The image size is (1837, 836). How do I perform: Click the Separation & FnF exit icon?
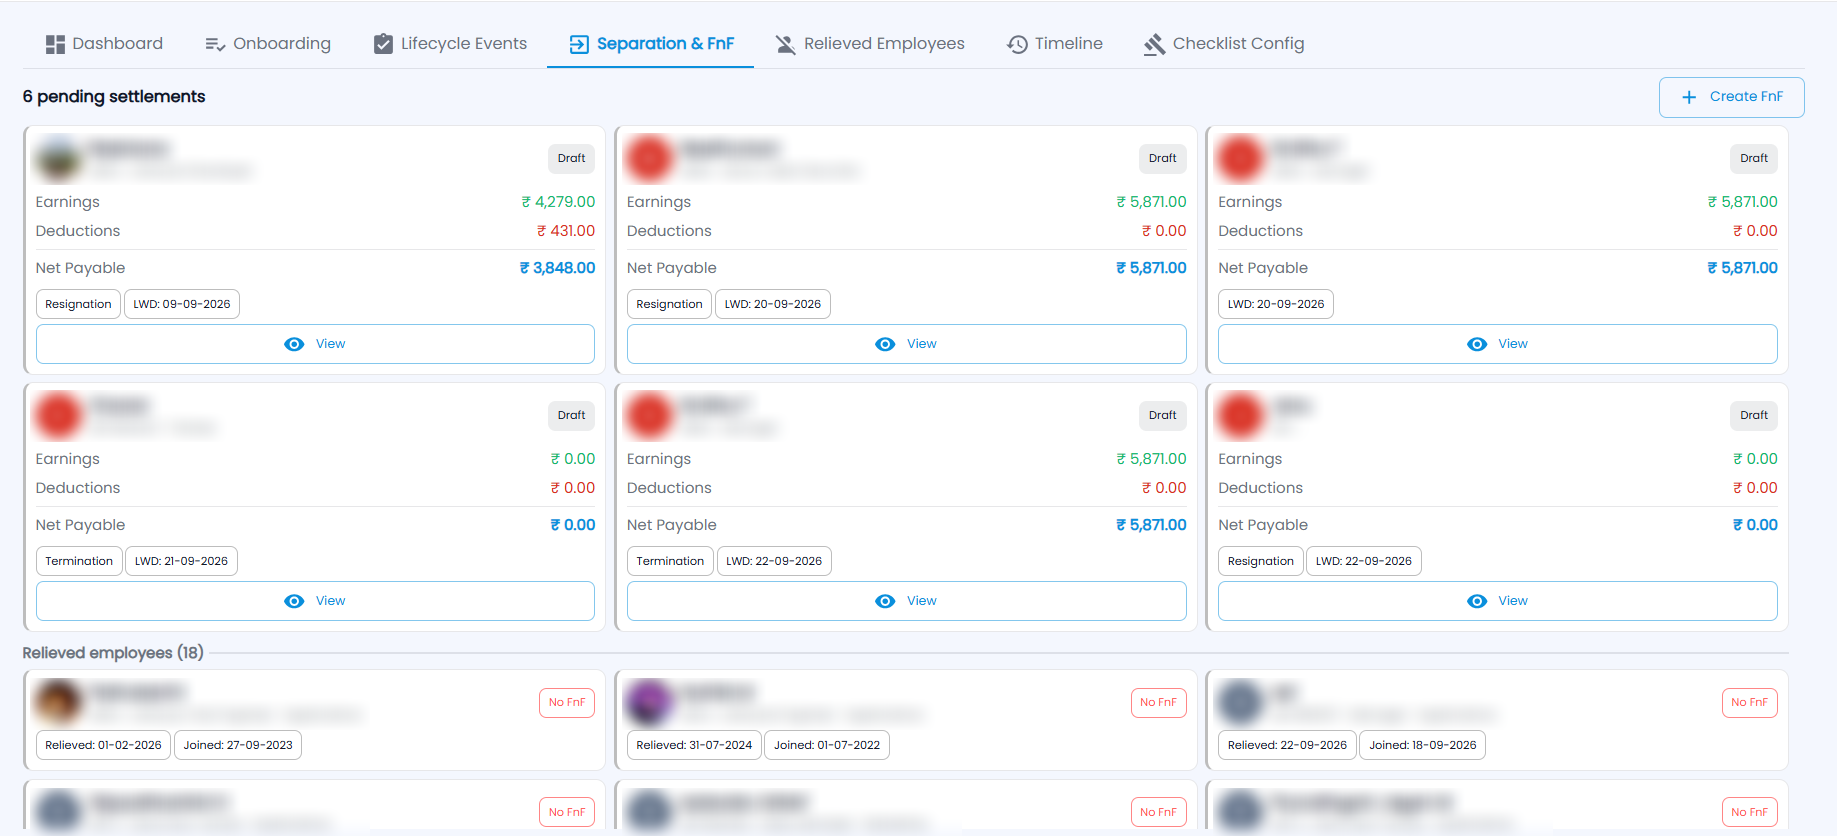point(579,44)
